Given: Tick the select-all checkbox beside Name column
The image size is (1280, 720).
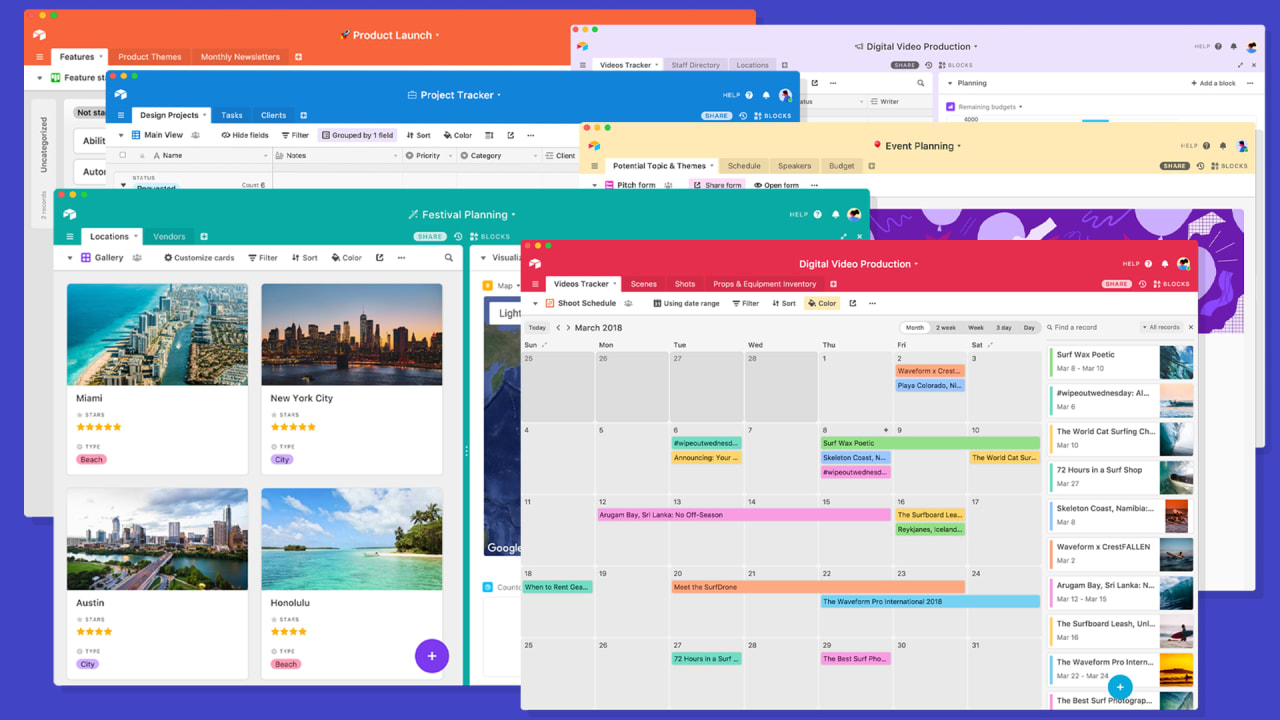Looking at the screenshot, I should [x=123, y=156].
